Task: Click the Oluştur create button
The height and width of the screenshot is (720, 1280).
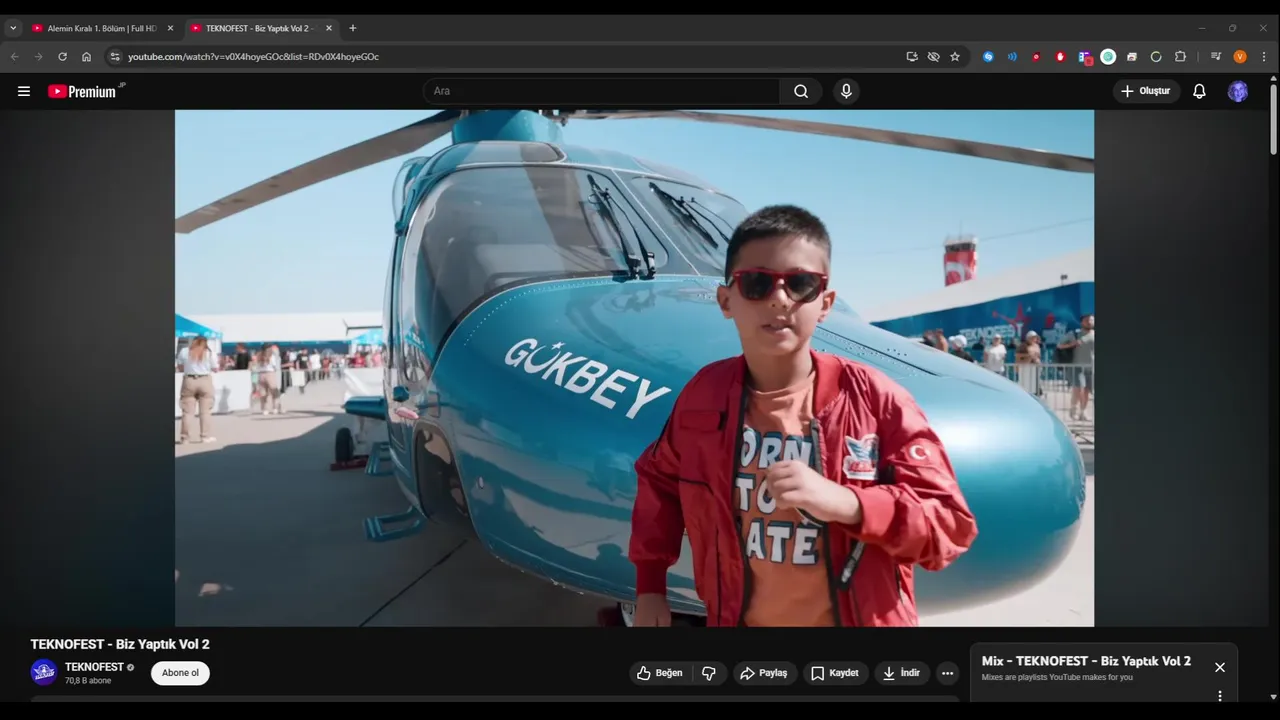Action: pos(1146,91)
